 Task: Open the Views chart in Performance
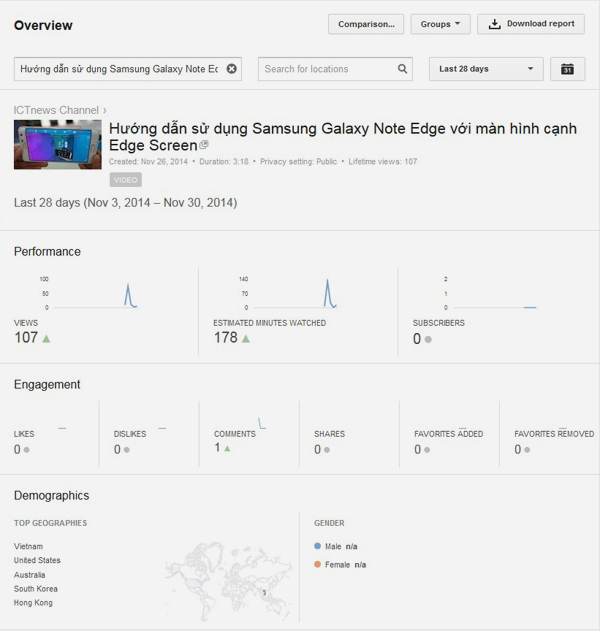coord(89,293)
